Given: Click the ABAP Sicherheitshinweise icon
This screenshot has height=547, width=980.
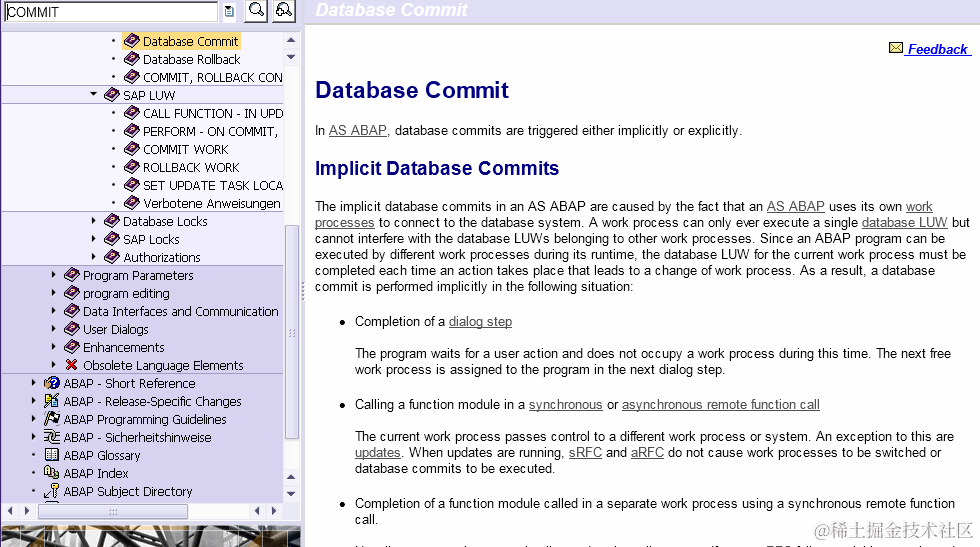Looking at the screenshot, I should pos(52,437).
